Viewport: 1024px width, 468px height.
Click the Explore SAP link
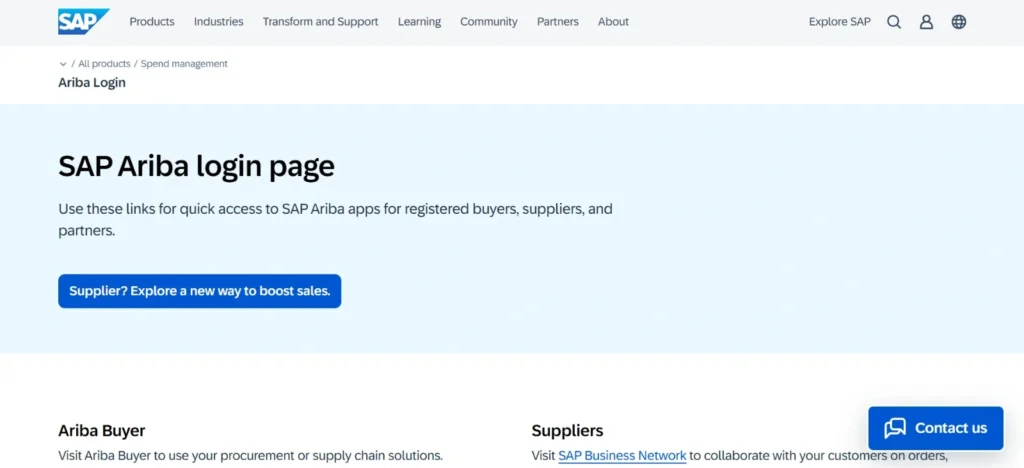point(840,22)
